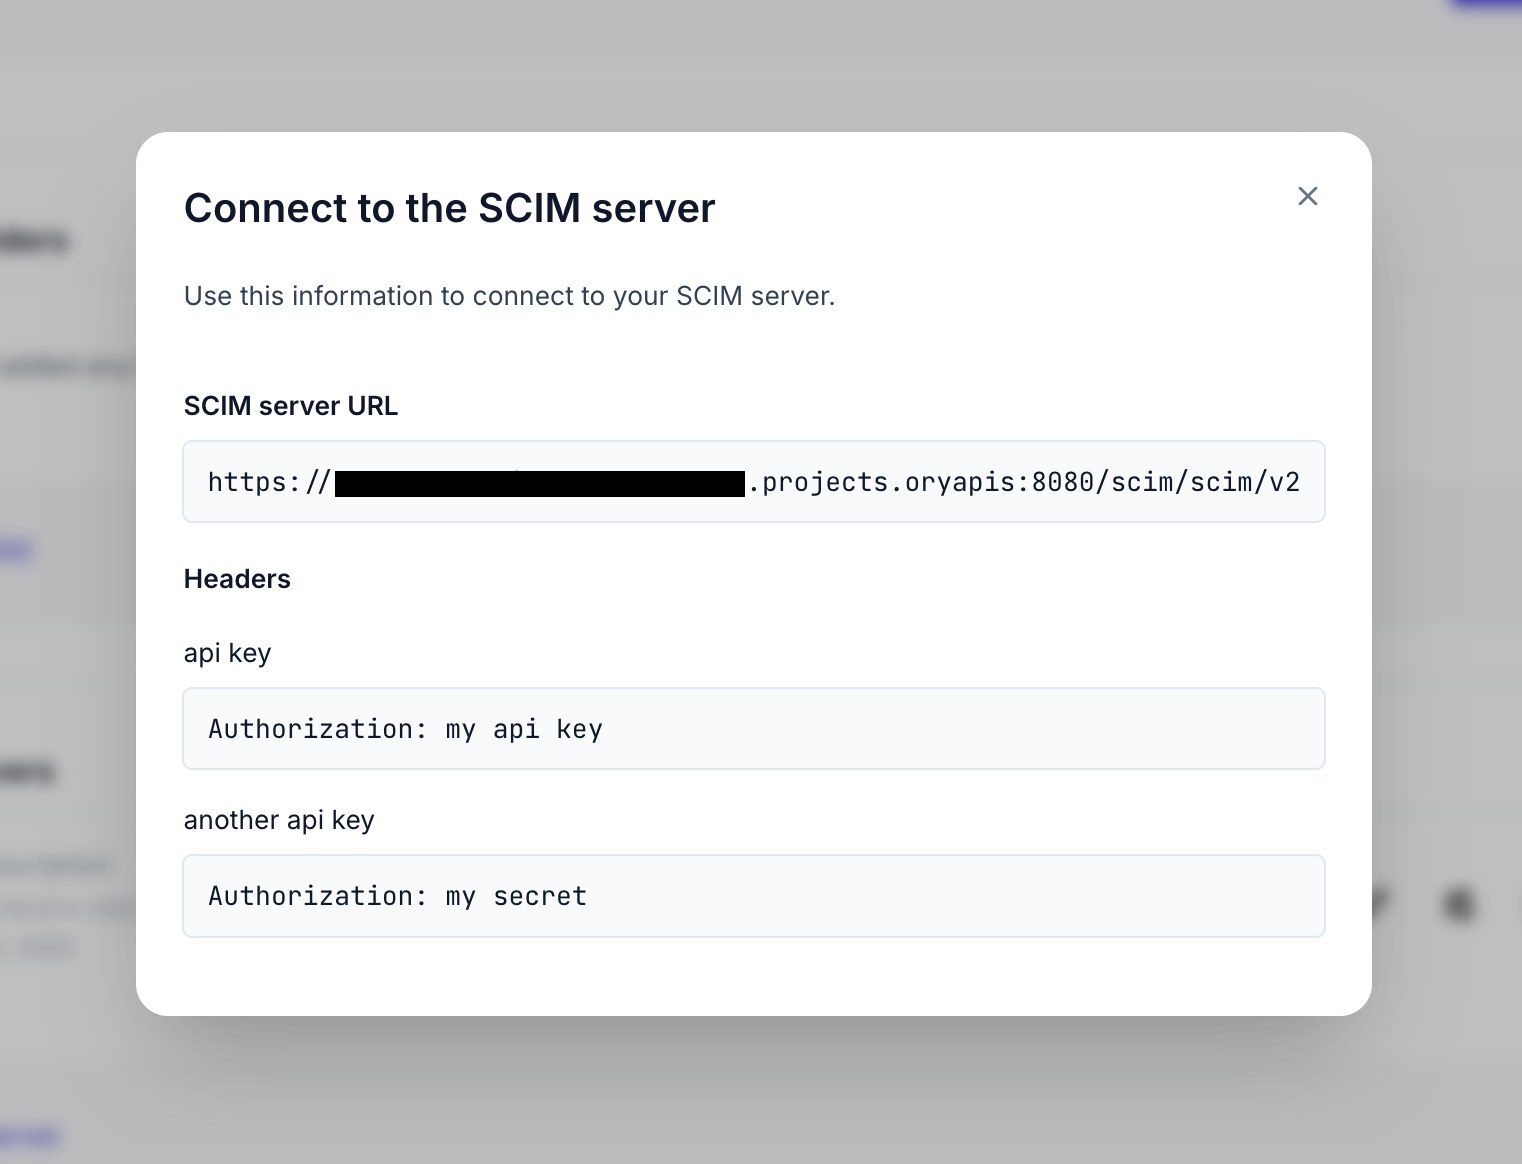Image resolution: width=1522 pixels, height=1164 pixels.
Task: Click the purple button in the top-right corner
Action: coord(1486,4)
